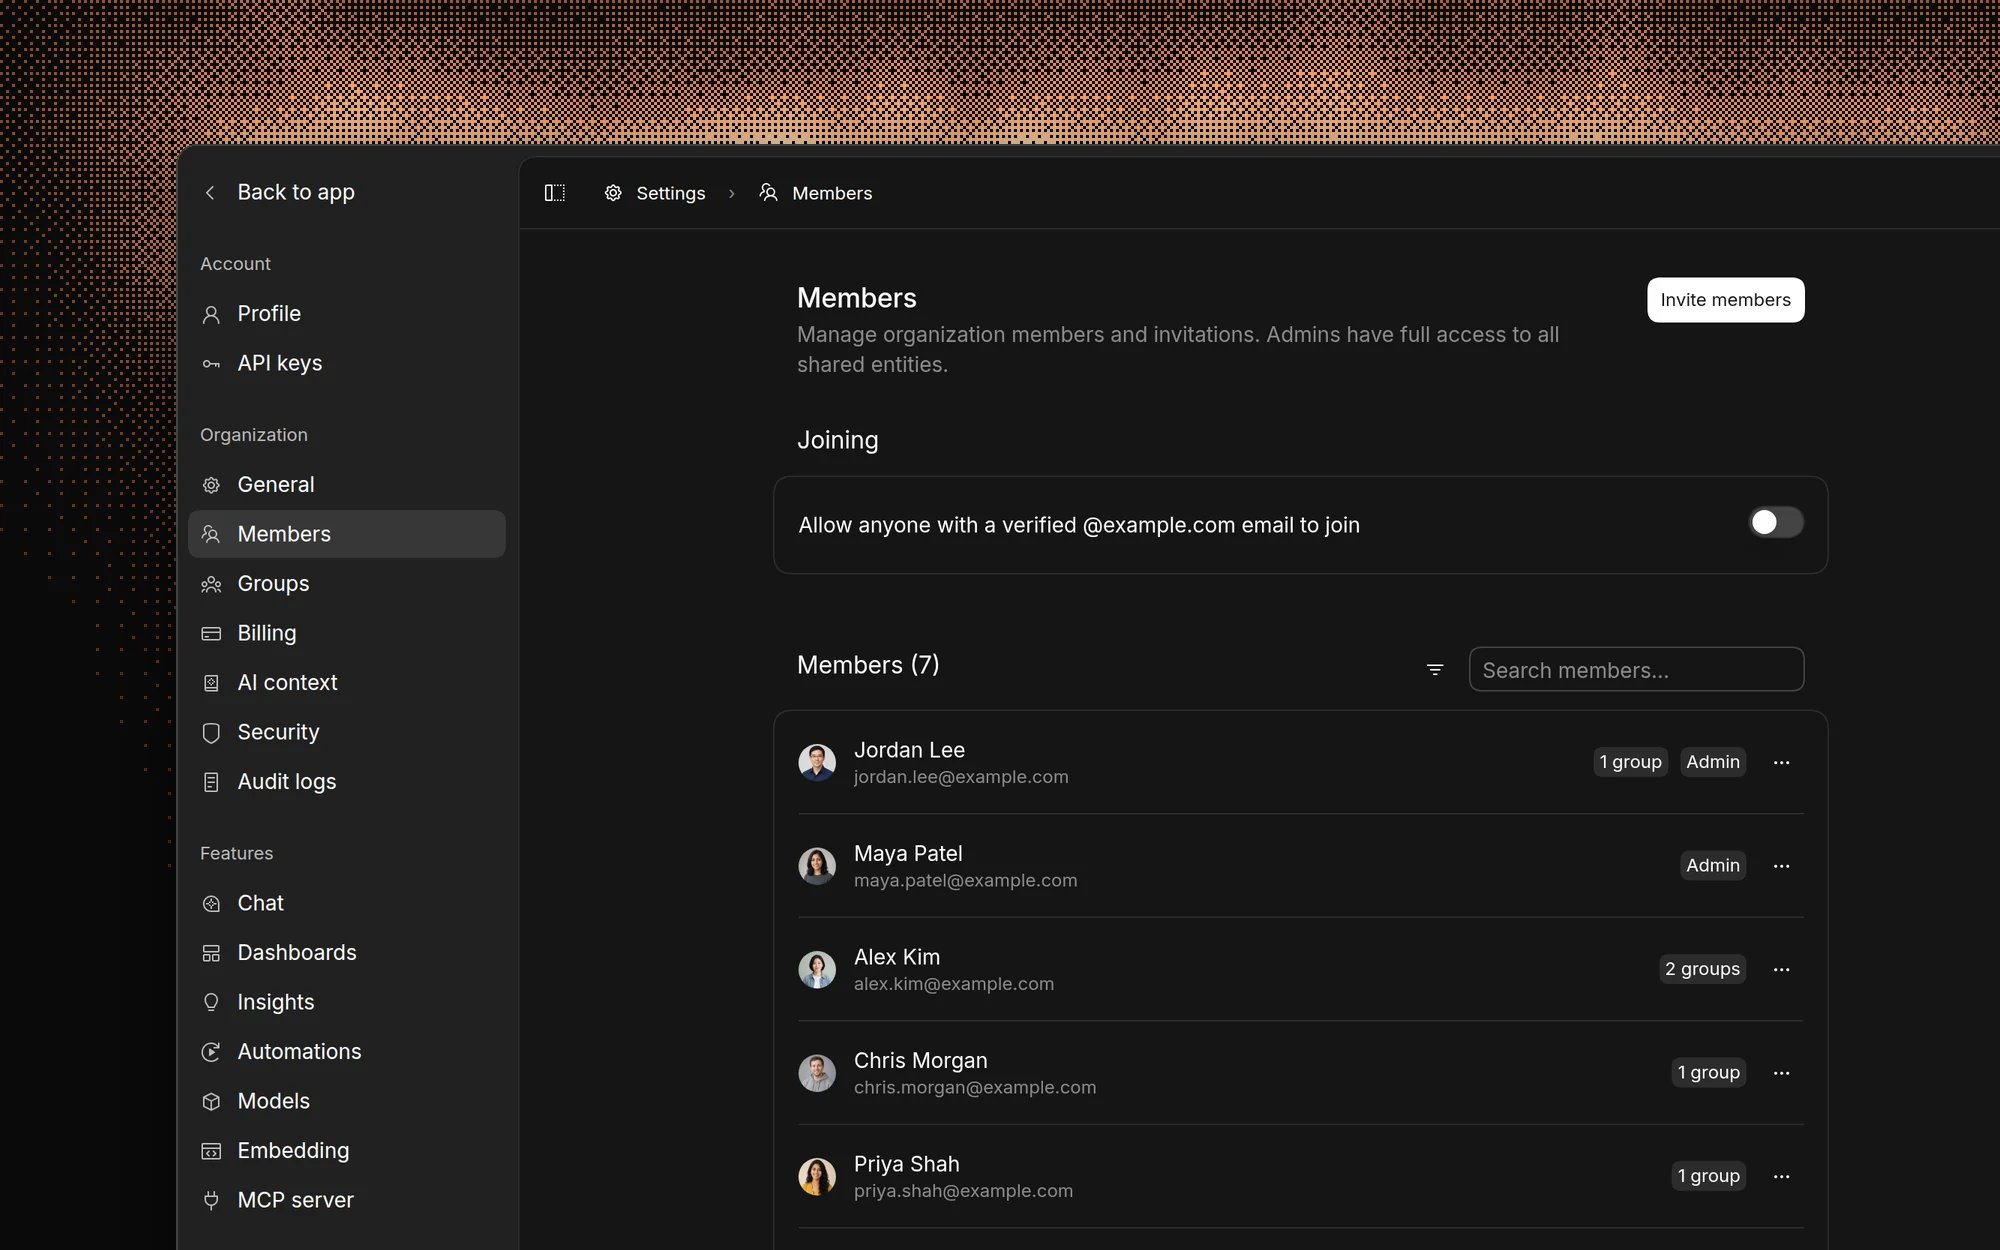Open Dashboards feature settings
The width and height of the screenshot is (2000, 1250).
point(347,953)
